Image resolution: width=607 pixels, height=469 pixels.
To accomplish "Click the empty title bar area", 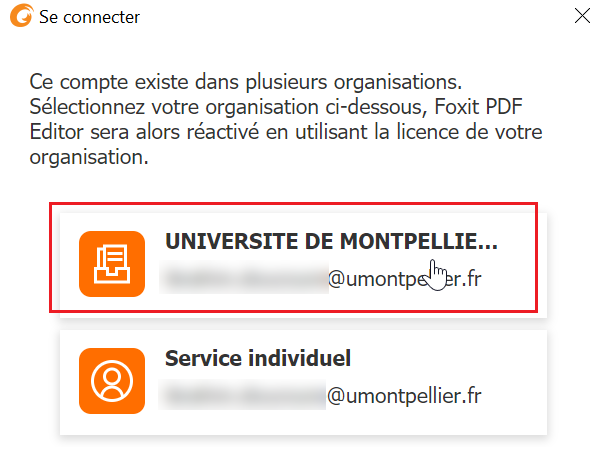I will pyautogui.click(x=350, y=17).
